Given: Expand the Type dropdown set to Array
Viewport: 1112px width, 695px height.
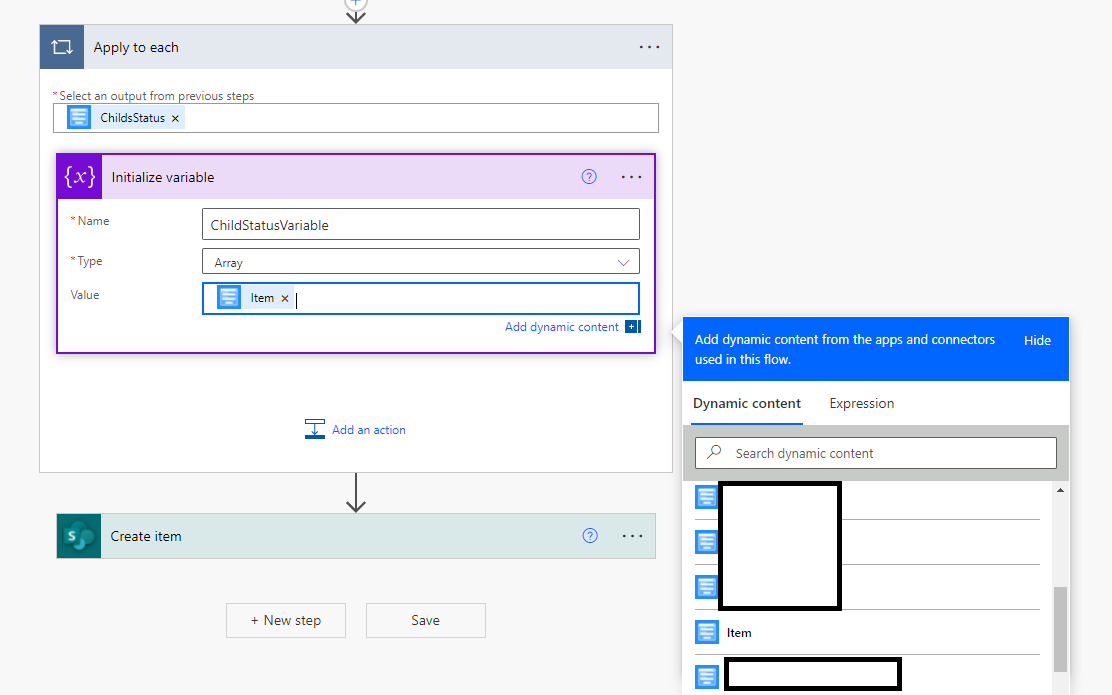Looking at the screenshot, I should (624, 262).
